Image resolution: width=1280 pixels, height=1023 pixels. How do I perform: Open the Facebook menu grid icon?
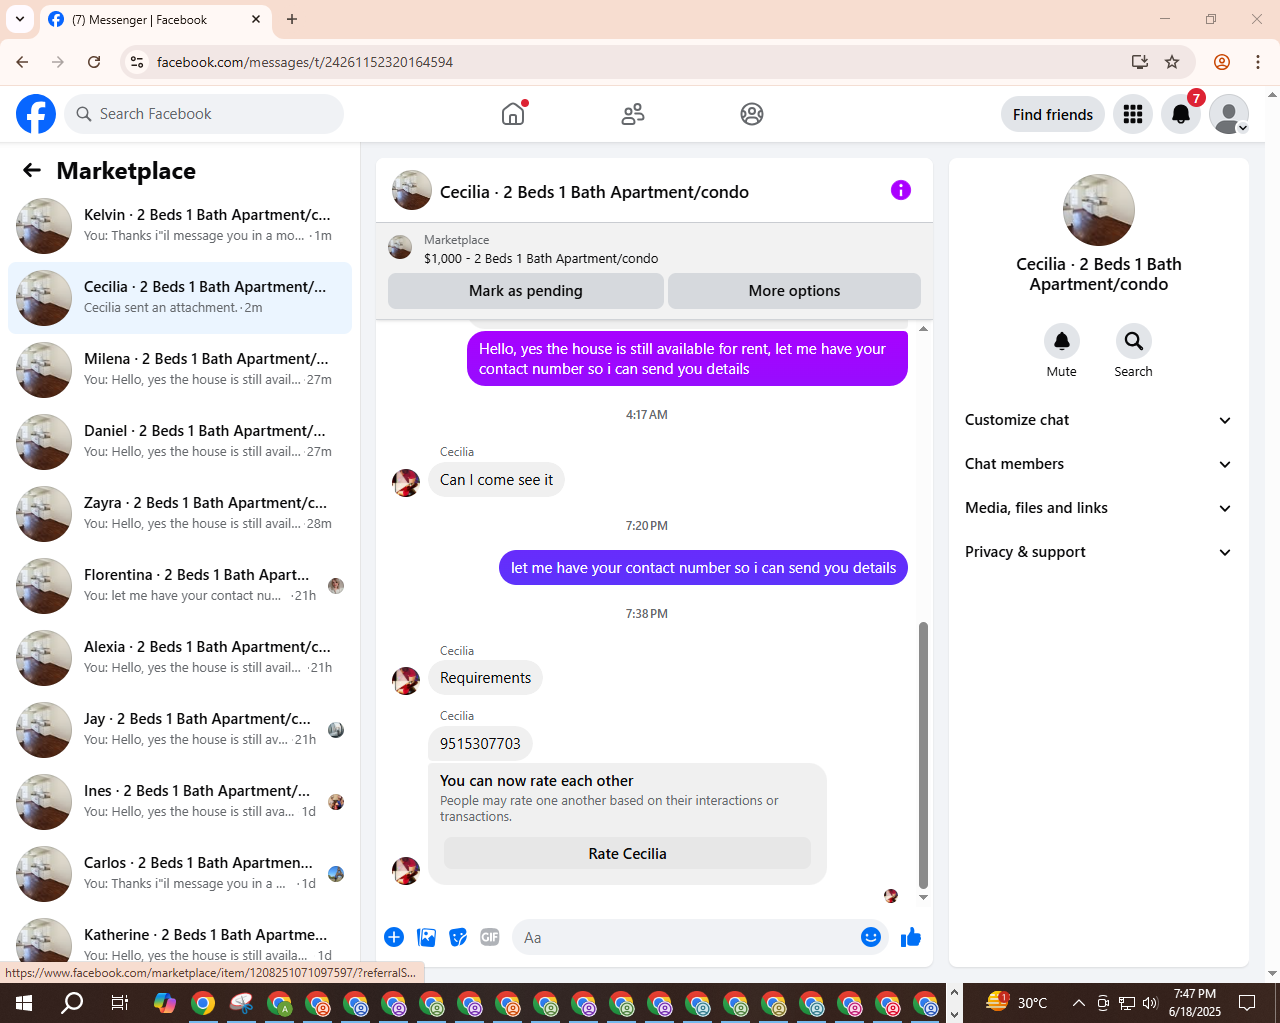click(x=1133, y=114)
